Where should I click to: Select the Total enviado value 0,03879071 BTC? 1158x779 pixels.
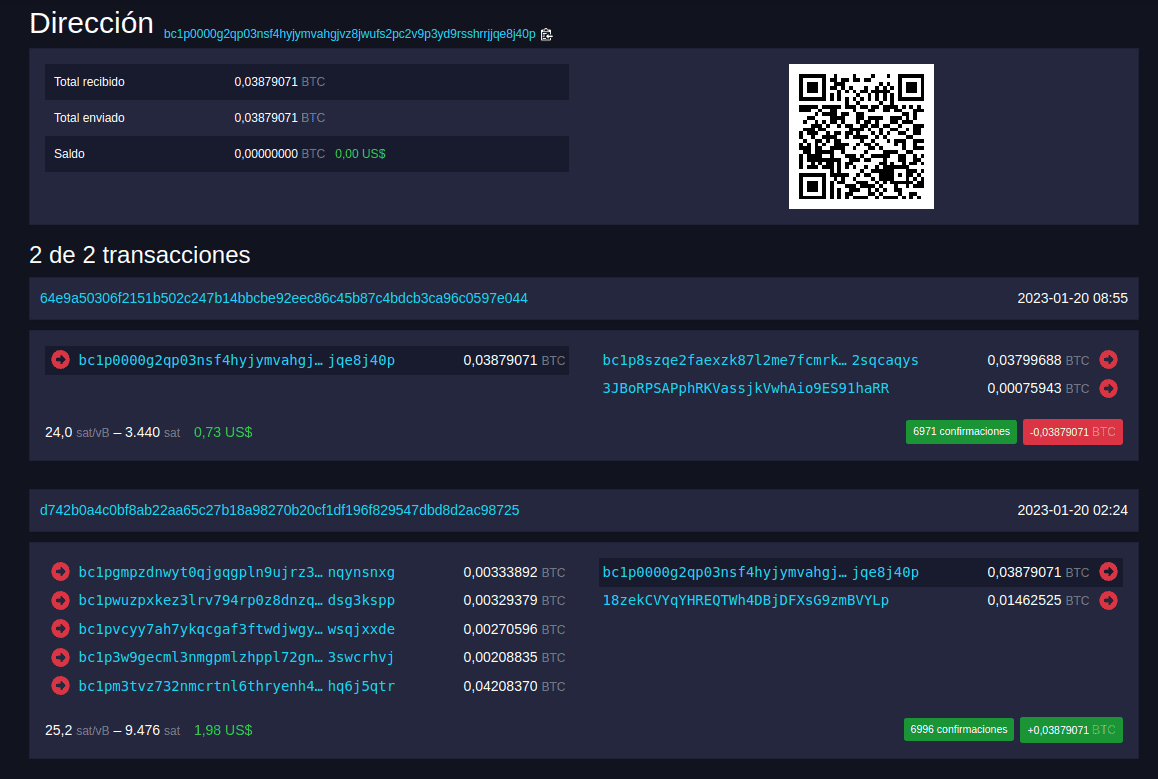click(x=279, y=118)
